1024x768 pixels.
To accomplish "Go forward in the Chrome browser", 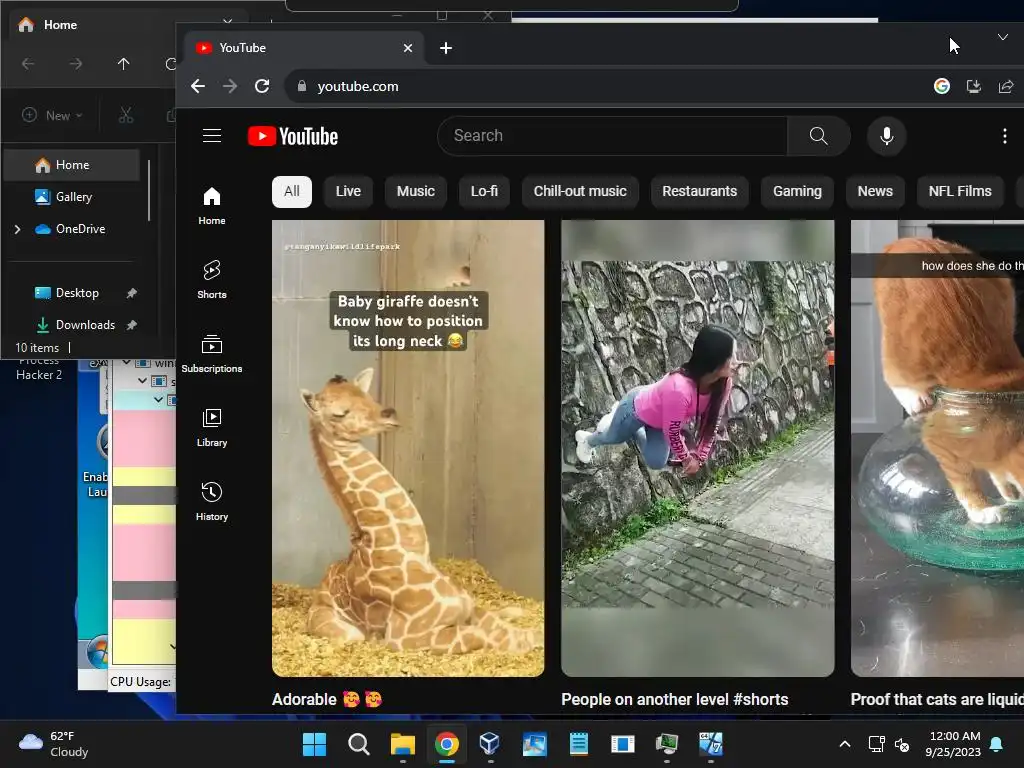I will (230, 86).
